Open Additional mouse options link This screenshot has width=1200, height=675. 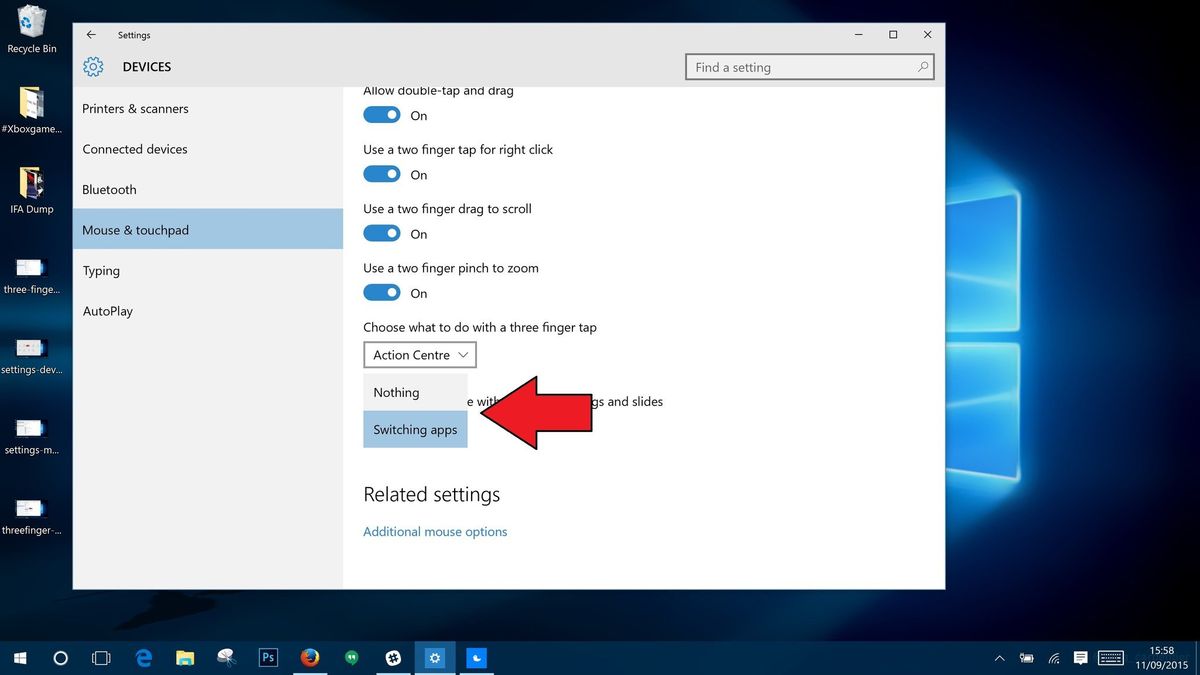tap(435, 531)
